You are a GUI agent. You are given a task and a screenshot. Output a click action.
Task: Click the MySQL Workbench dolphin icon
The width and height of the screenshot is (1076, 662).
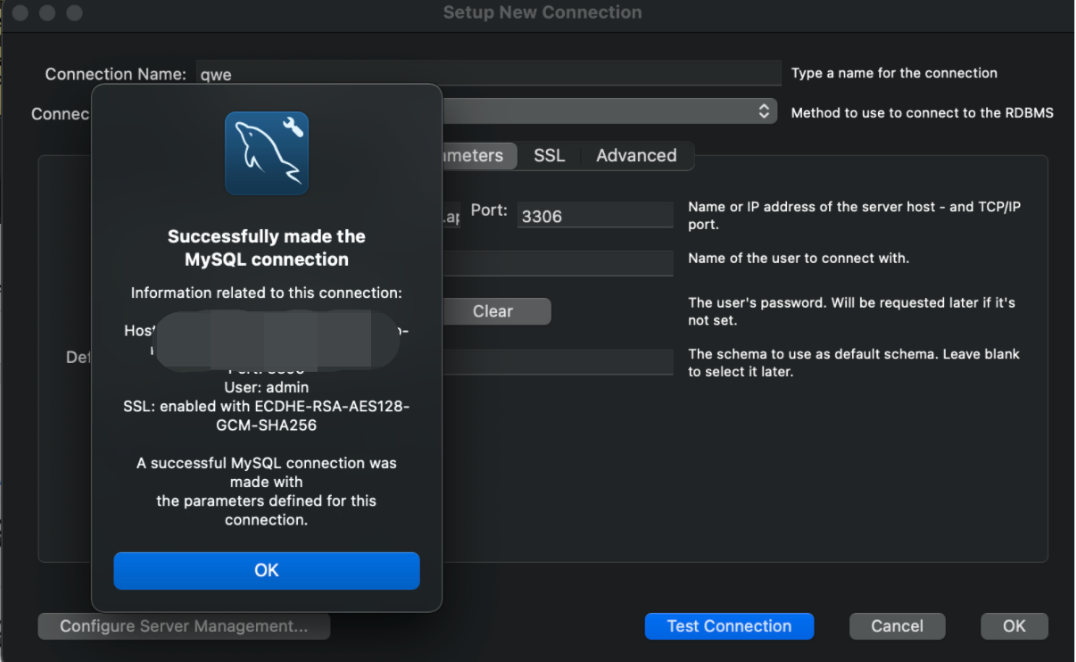click(267, 153)
